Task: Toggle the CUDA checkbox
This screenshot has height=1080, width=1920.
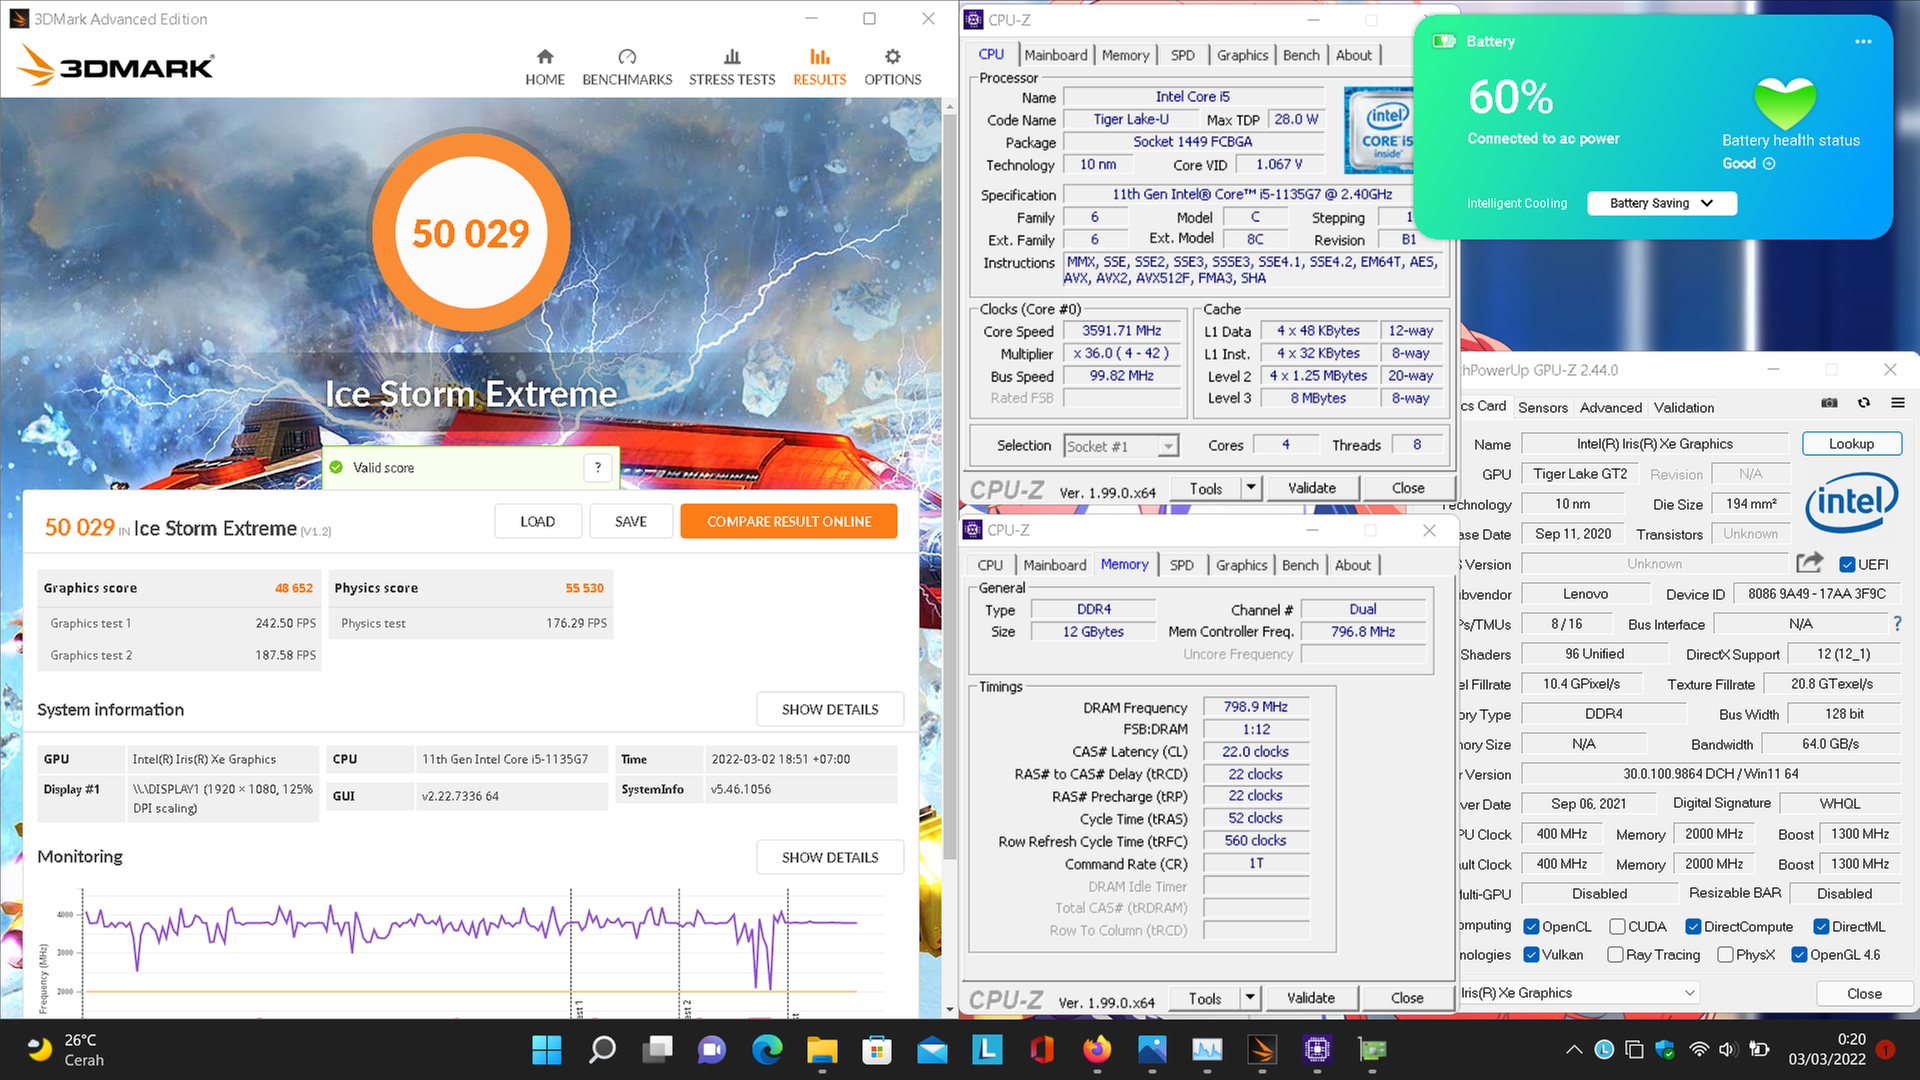Action: [x=1617, y=927]
